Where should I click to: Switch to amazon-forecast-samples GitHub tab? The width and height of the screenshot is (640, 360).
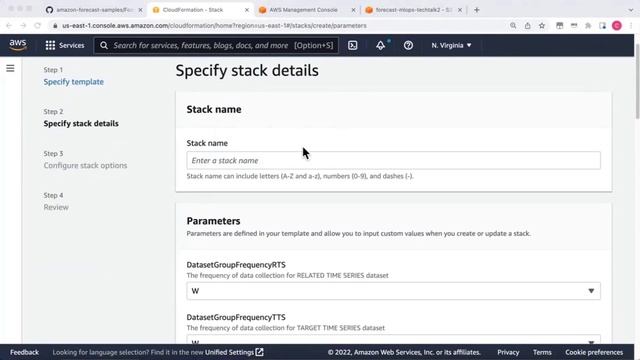click(x=94, y=10)
